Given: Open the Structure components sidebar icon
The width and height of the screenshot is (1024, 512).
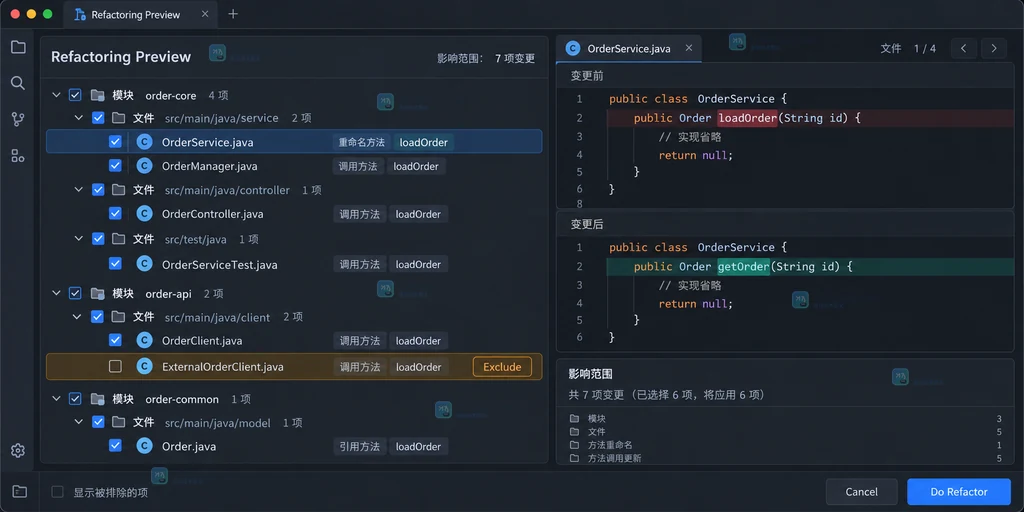Looking at the screenshot, I should tap(18, 155).
